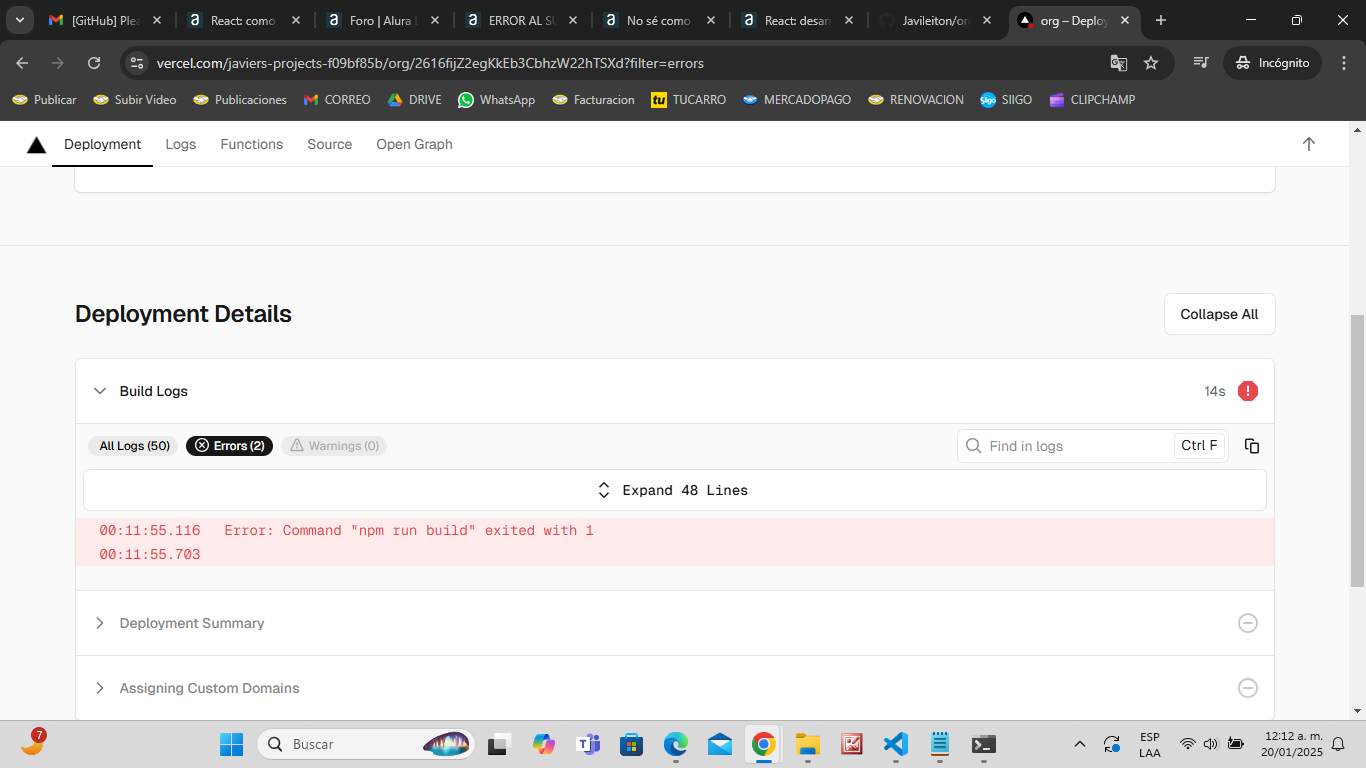This screenshot has height=768, width=1366.
Task: Open the Source tab
Action: [x=330, y=144]
